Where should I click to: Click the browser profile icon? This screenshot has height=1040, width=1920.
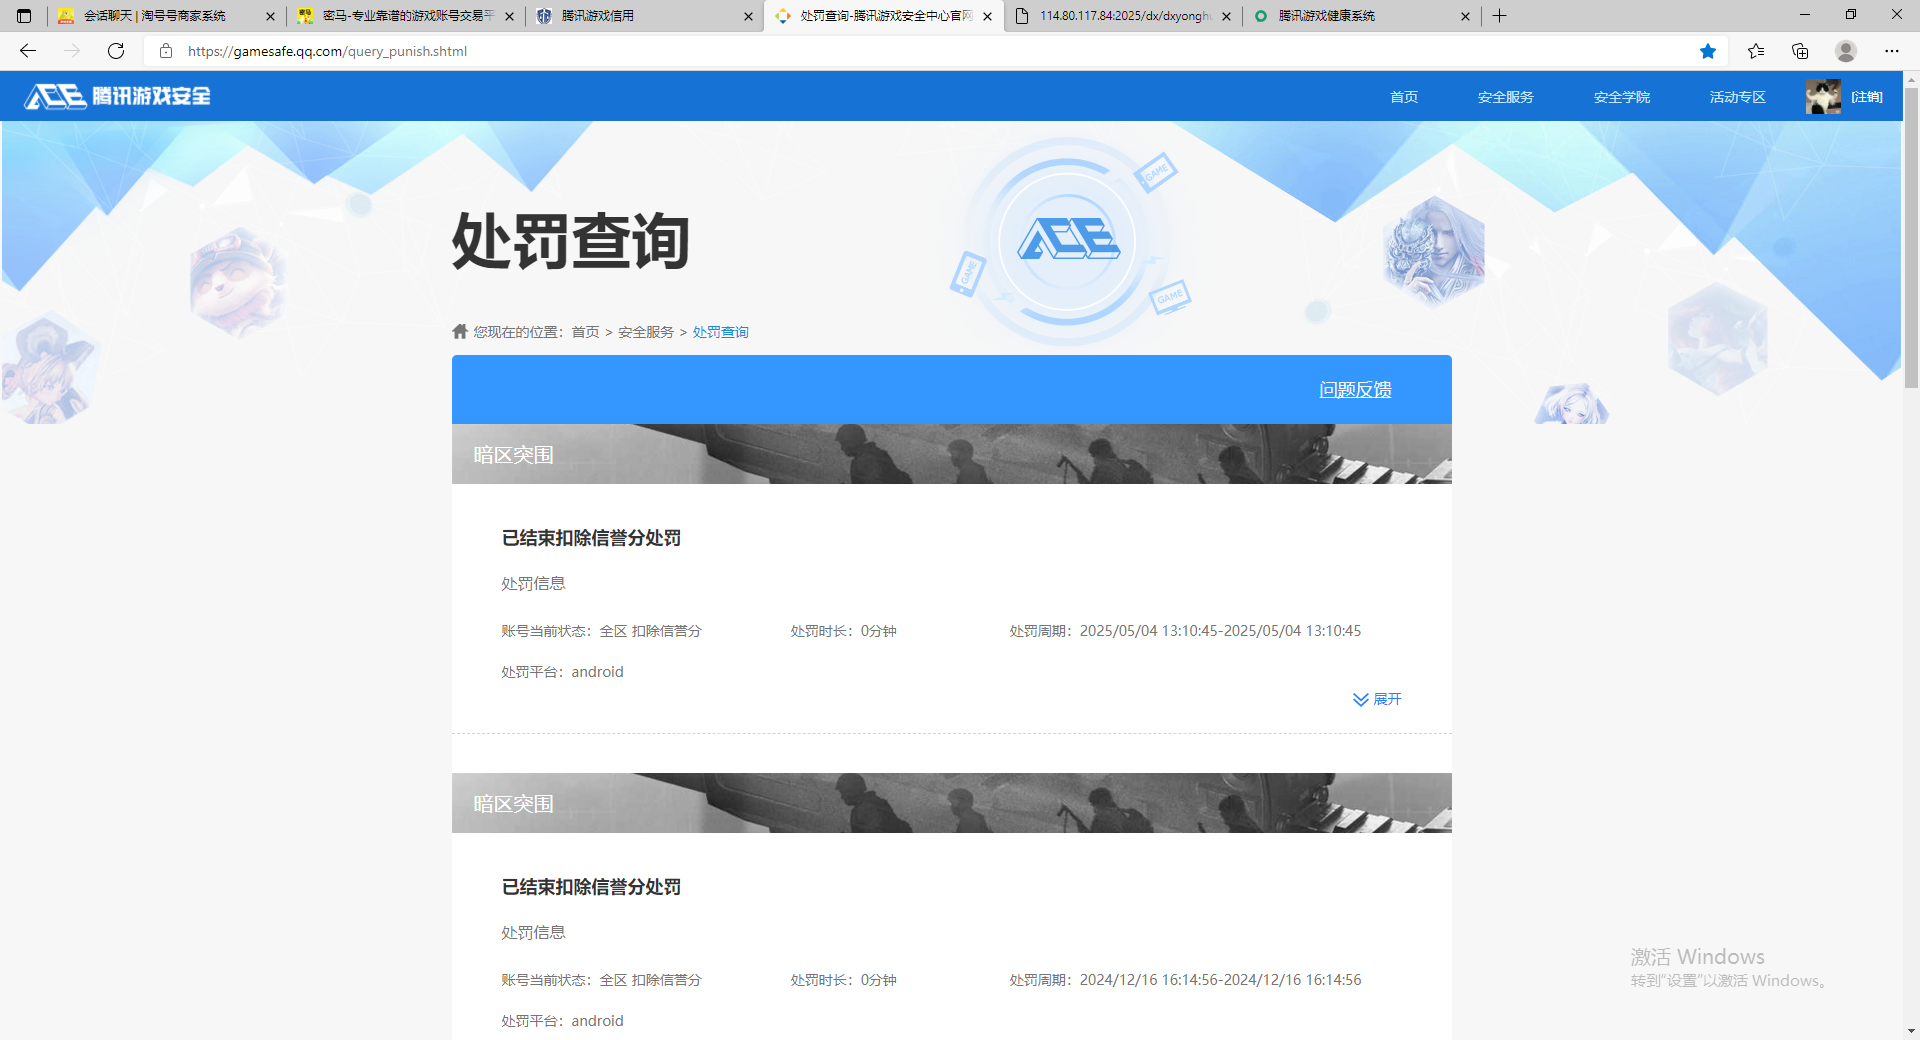point(1846,51)
